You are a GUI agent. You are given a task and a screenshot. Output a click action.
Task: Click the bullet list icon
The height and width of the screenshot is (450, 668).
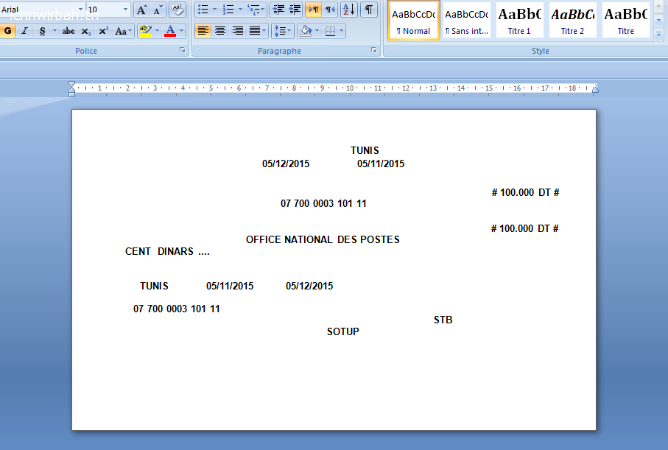(203, 9)
